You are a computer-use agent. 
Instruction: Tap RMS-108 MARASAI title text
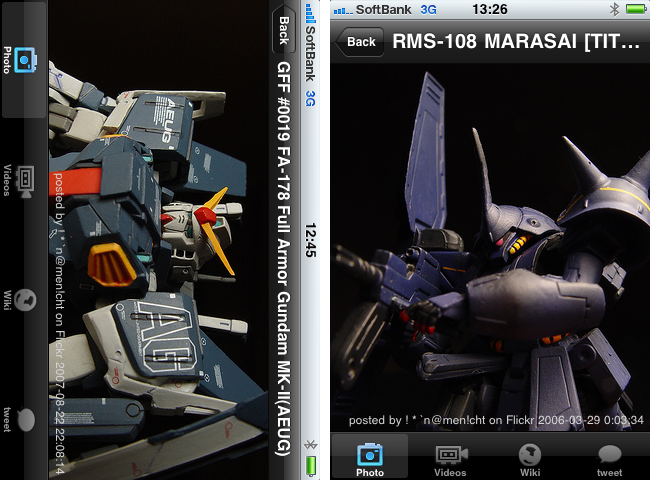(x=516, y=41)
